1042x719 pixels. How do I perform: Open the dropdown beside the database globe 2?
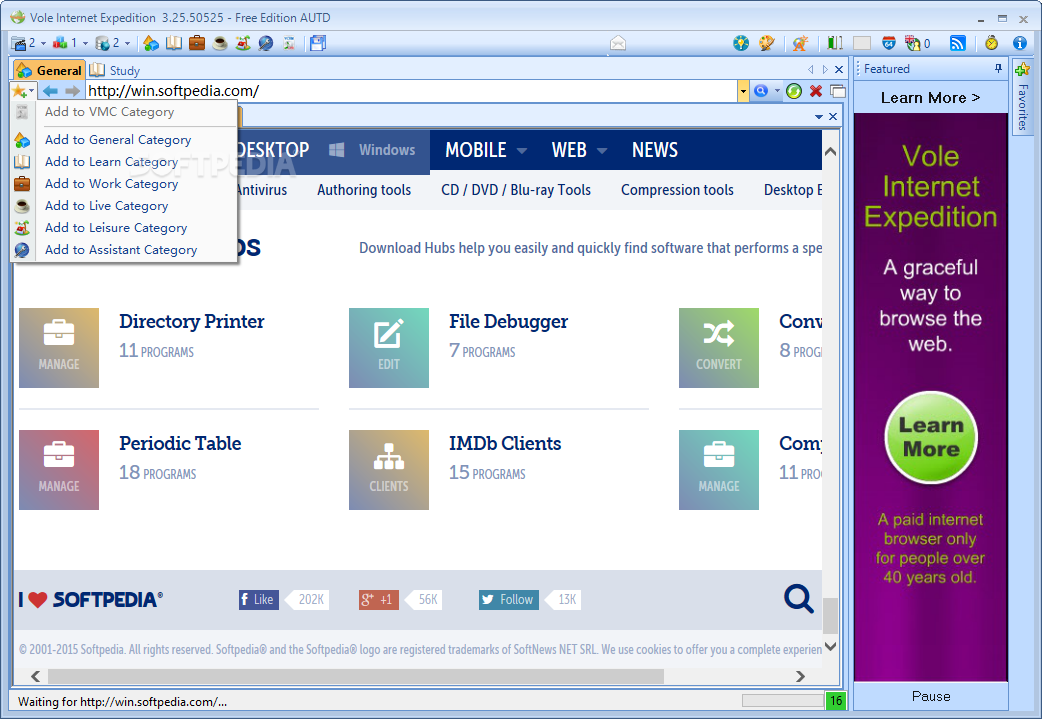tap(128, 44)
